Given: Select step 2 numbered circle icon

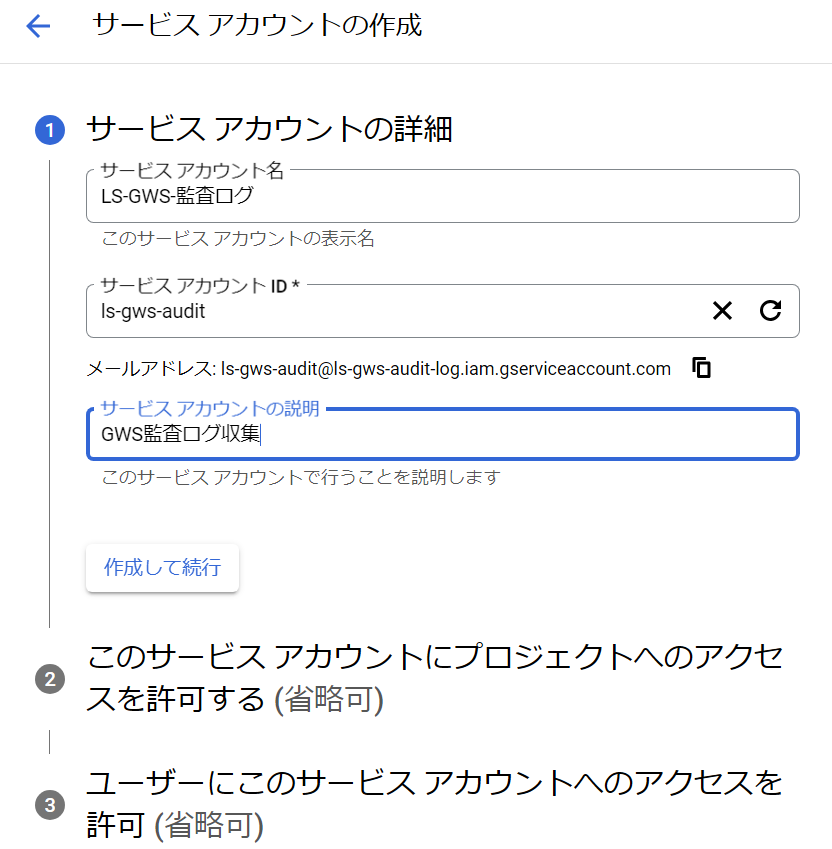Looking at the screenshot, I should [50, 678].
